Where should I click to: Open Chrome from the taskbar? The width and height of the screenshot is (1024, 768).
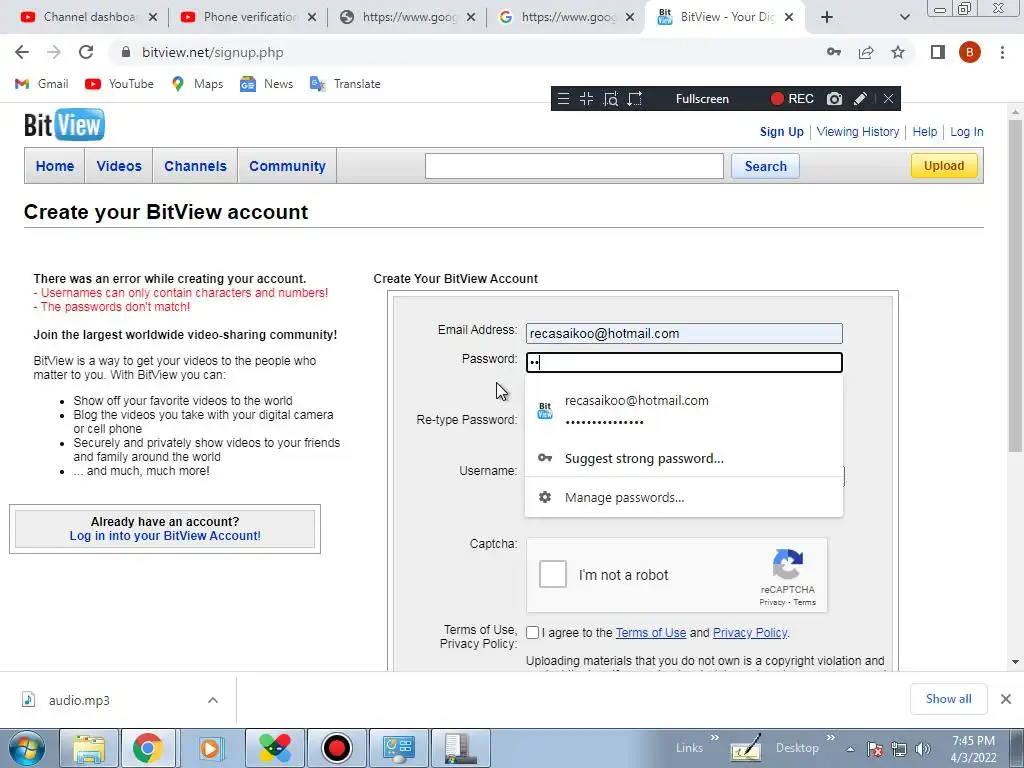148,748
